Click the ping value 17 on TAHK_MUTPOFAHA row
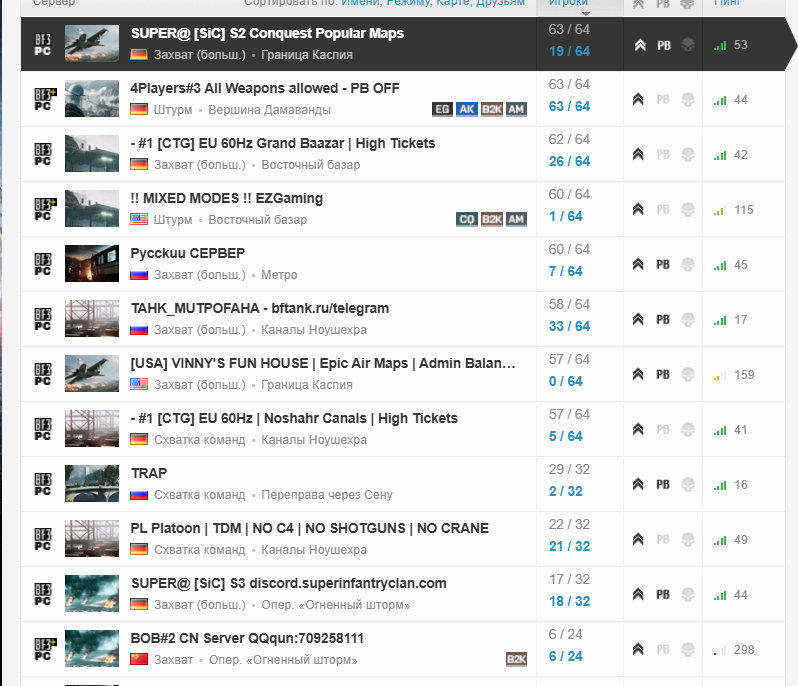The width and height of the screenshot is (798, 686). 740,320
